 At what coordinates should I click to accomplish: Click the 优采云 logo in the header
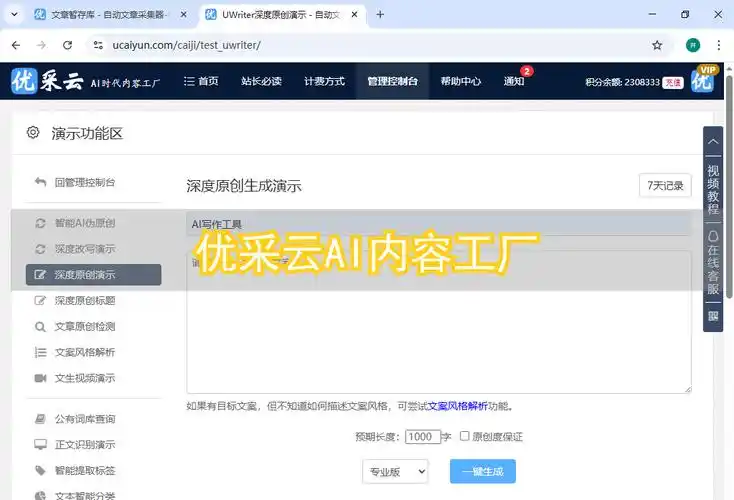pos(47,81)
